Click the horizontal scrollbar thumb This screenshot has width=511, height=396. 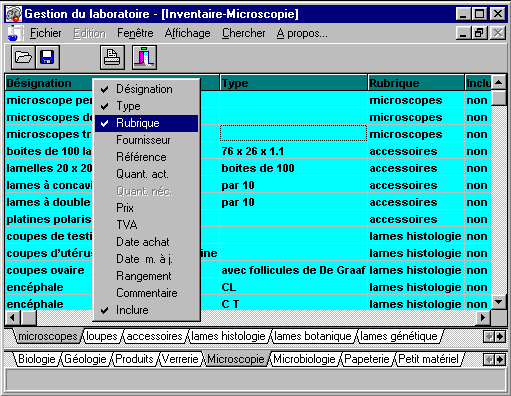(x=29, y=318)
